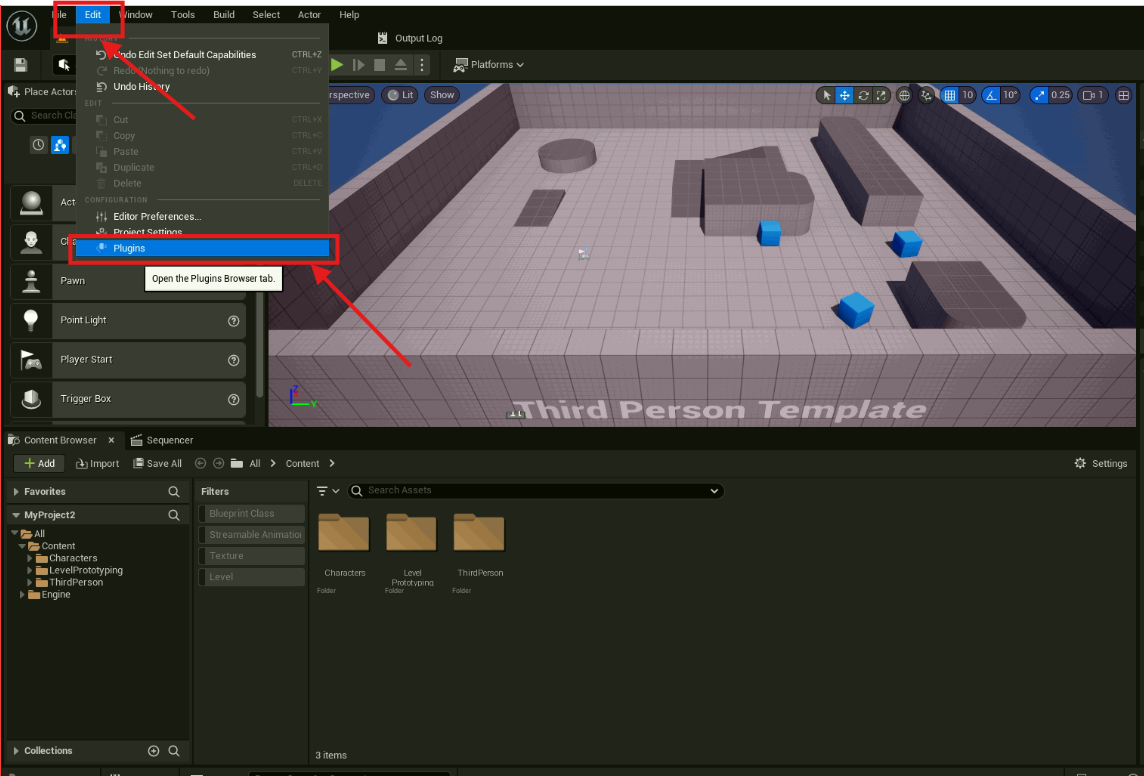Toggle rotation angle snapping

click(x=991, y=96)
